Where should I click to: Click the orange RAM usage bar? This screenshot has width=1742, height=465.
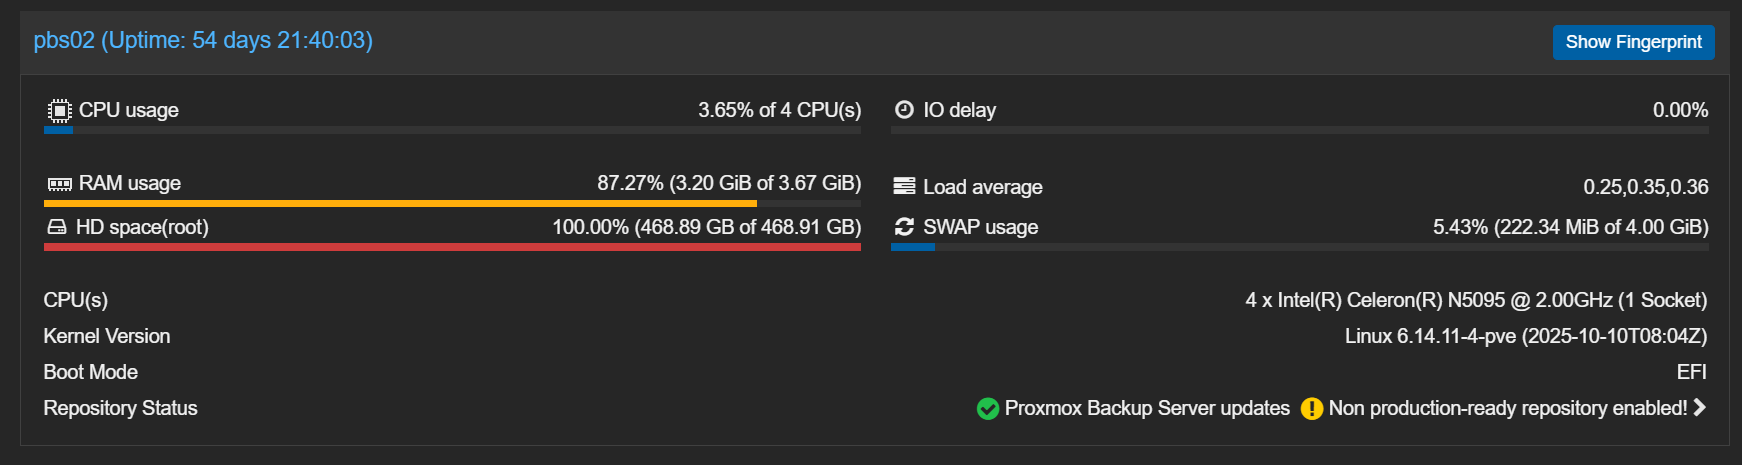tap(400, 204)
